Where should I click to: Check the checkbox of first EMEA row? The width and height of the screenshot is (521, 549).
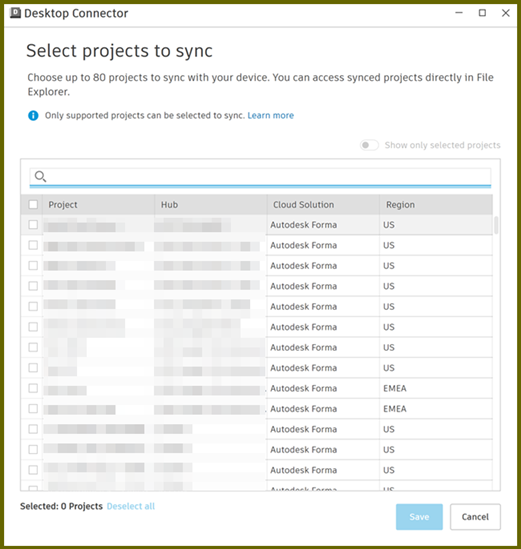33,388
